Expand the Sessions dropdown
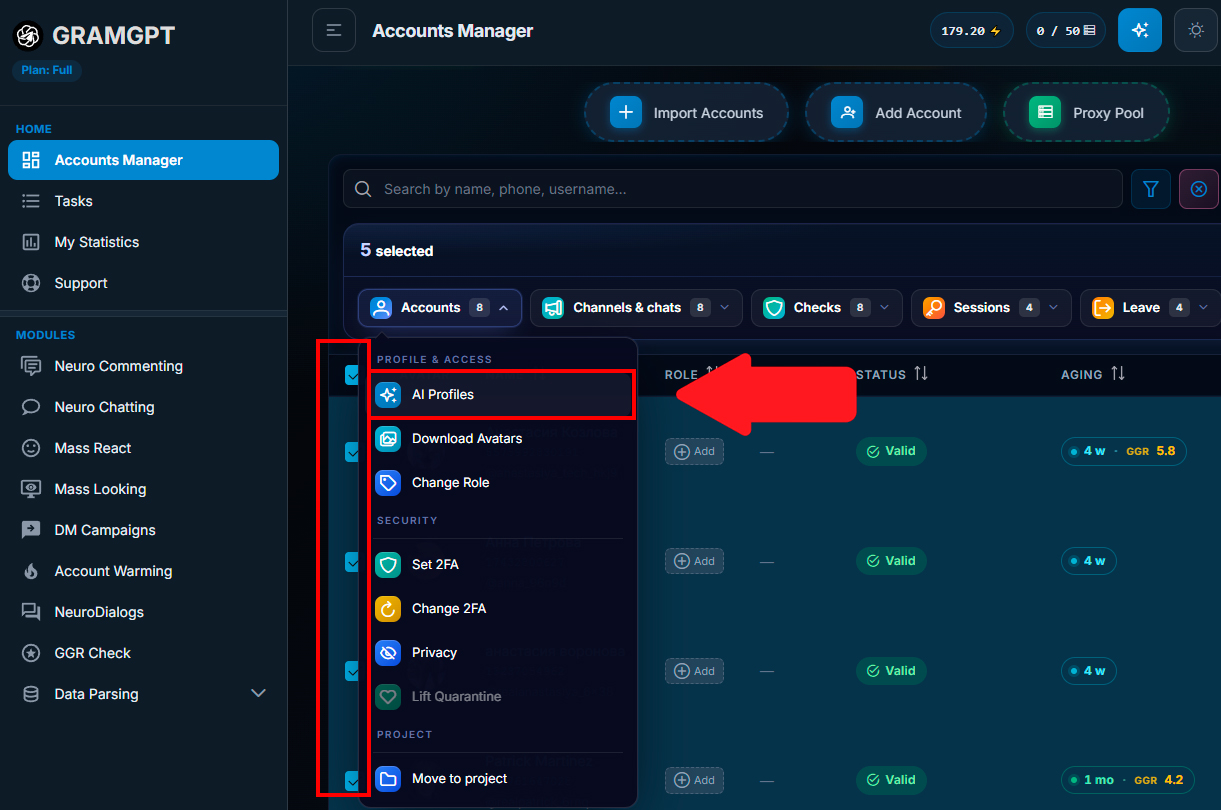Screen dimensions: 1221x810 coord(991,308)
